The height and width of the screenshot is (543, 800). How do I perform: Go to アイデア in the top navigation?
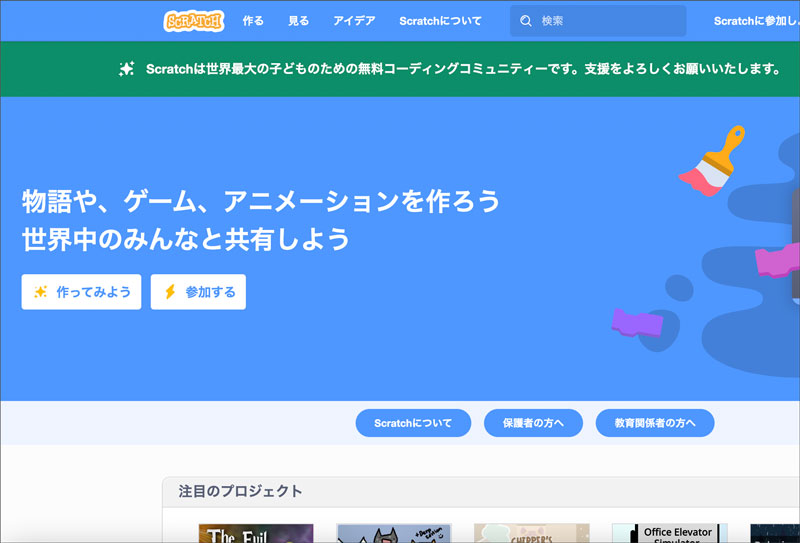354,21
